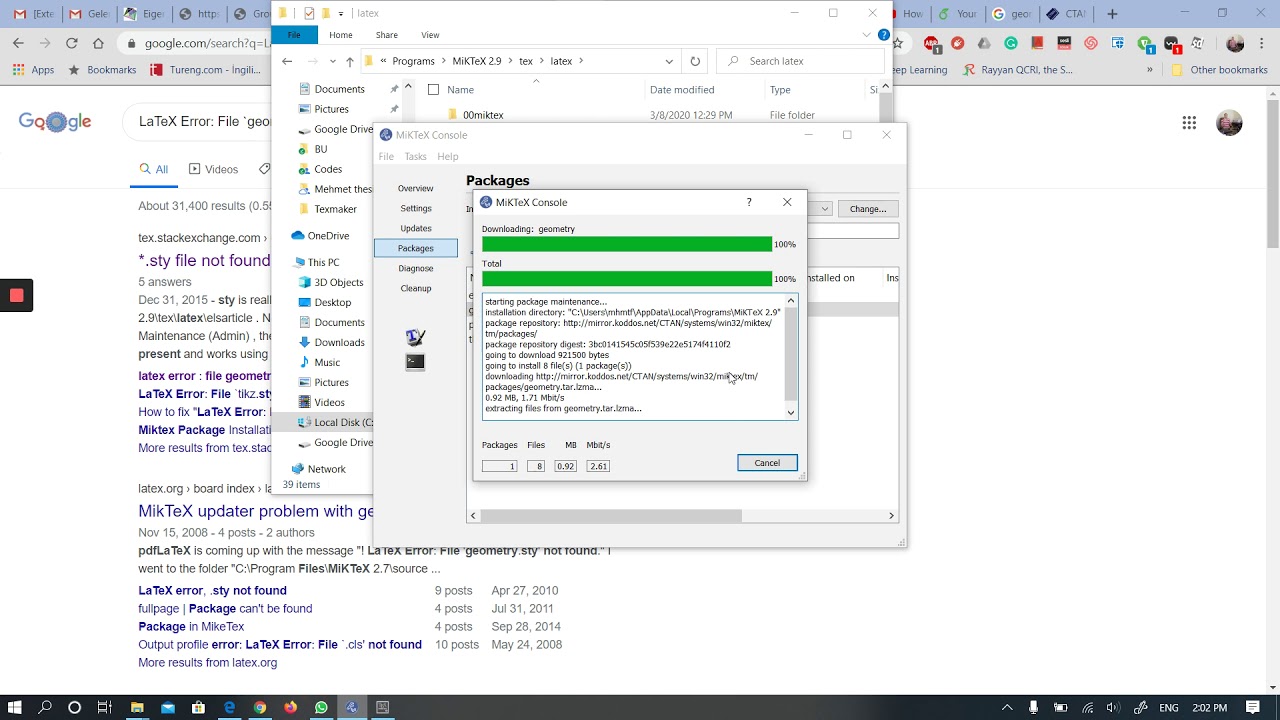Open the Diagnose page in MiKTeX Console
This screenshot has width=1280, height=720.
(415, 268)
